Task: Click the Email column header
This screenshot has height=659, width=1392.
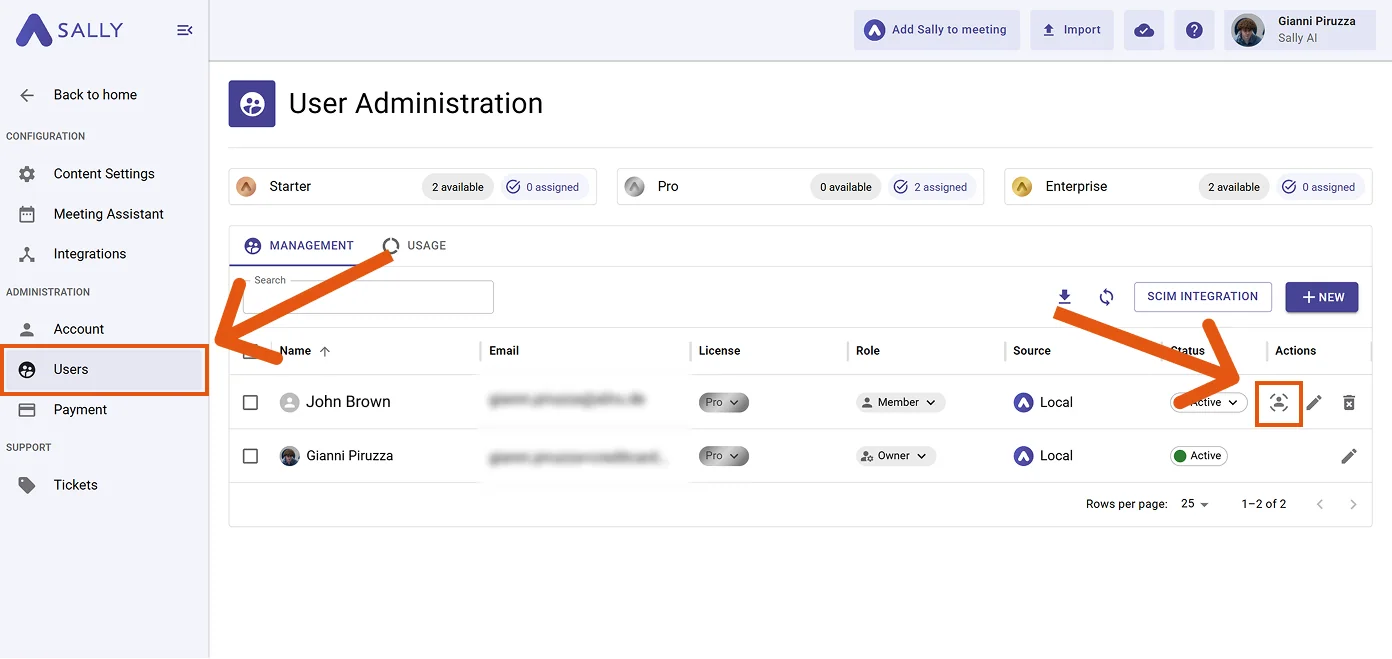Action: [504, 351]
